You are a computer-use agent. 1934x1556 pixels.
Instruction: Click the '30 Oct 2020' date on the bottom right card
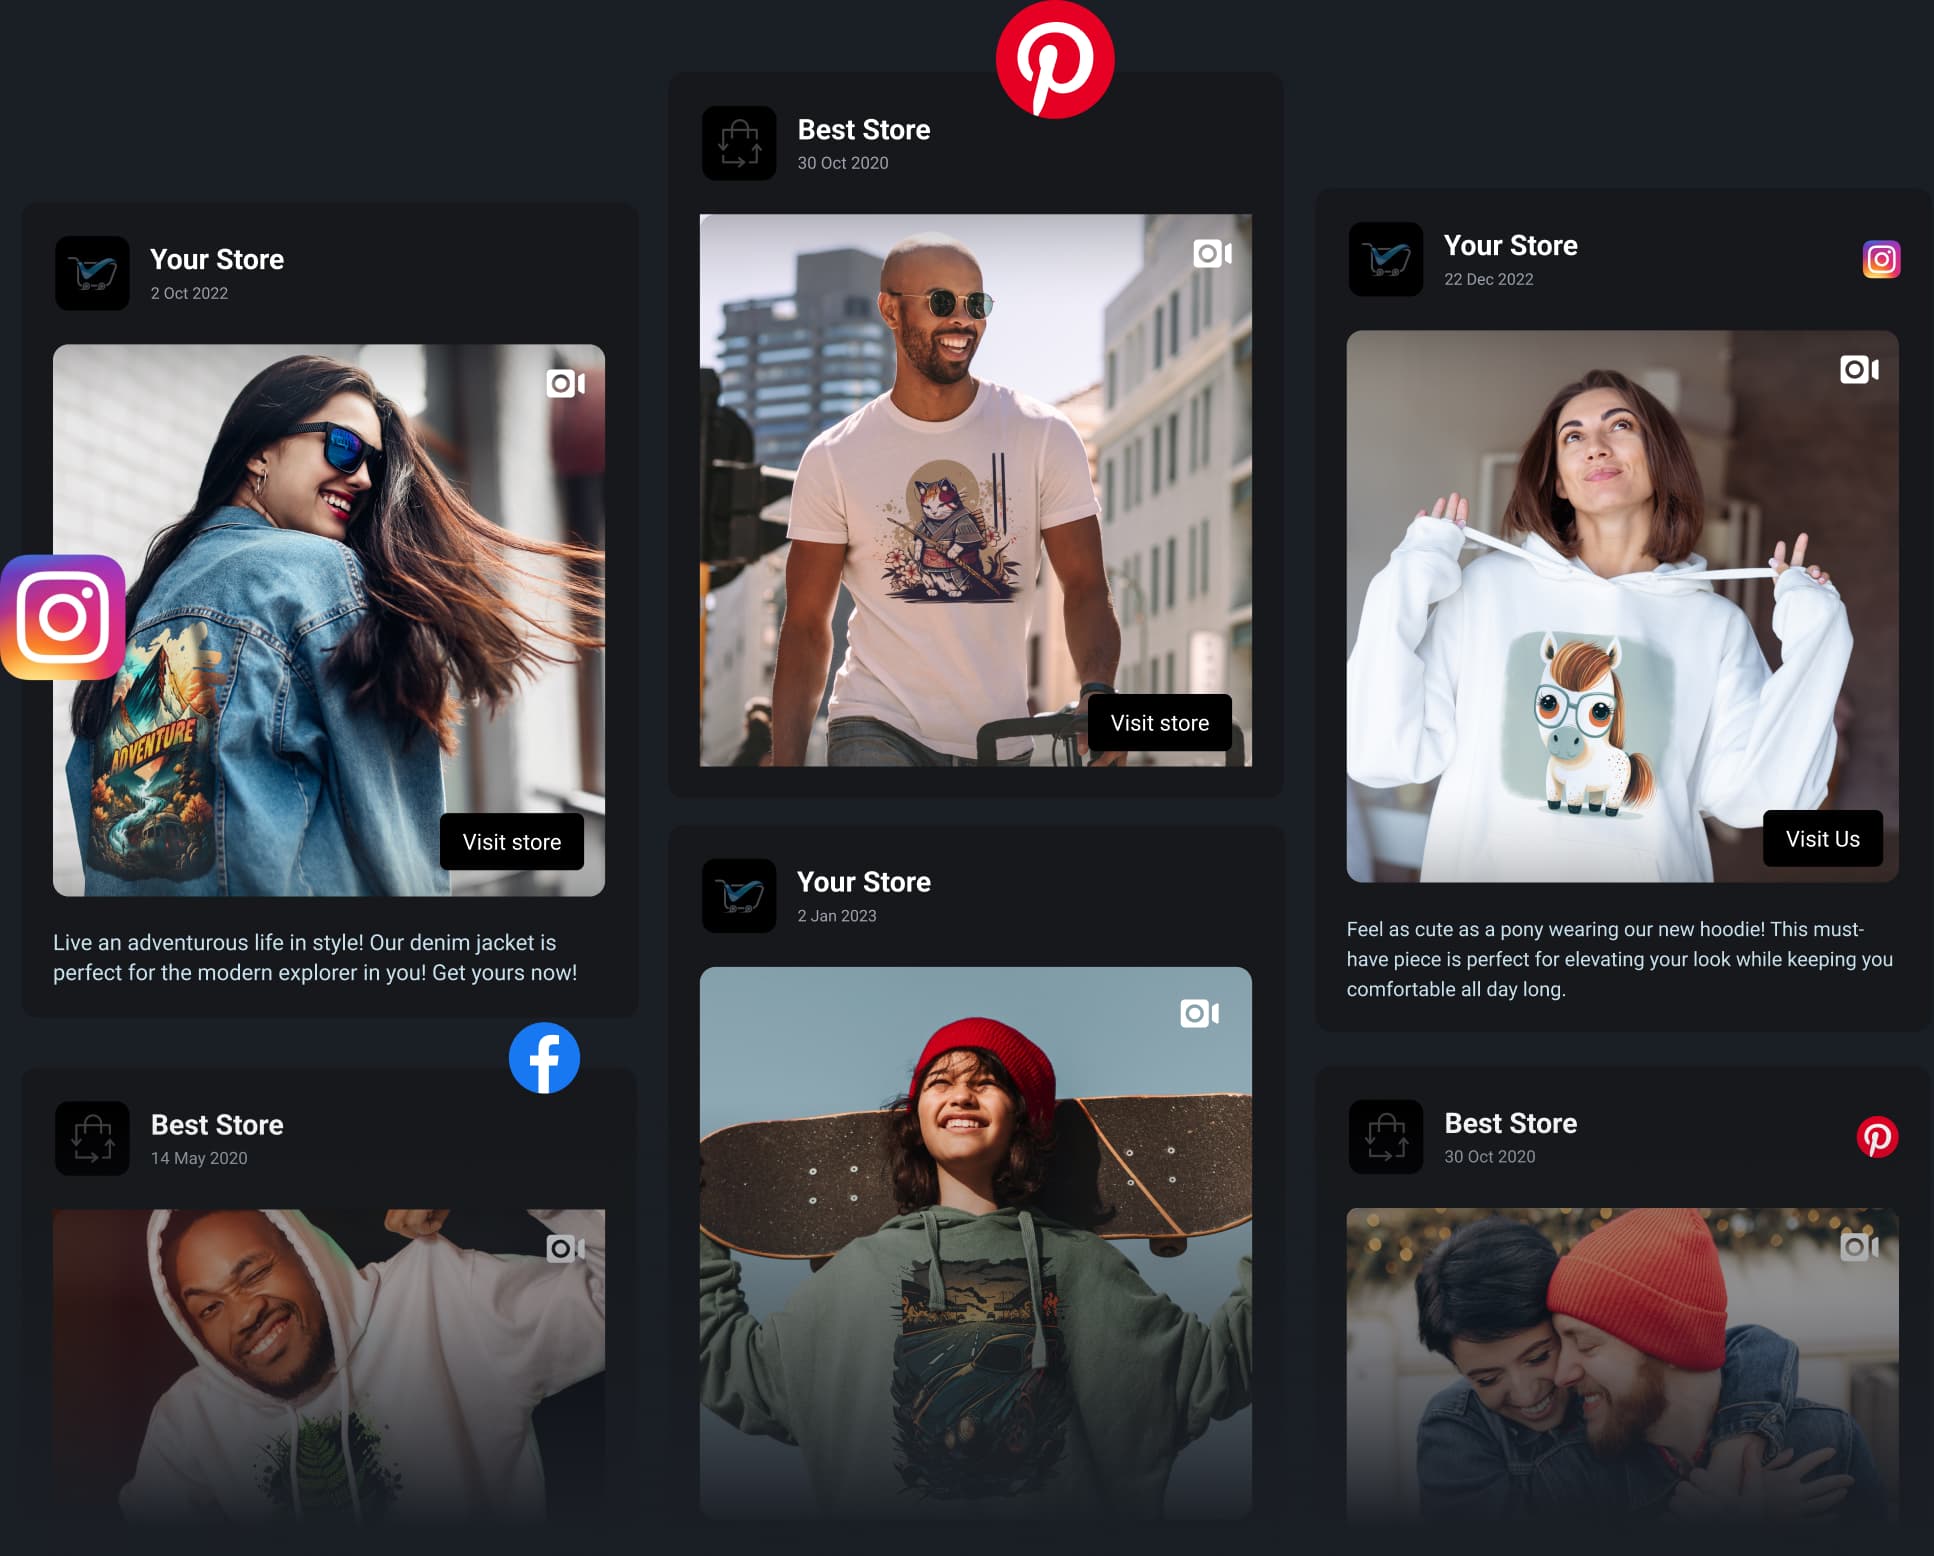click(x=1490, y=1156)
